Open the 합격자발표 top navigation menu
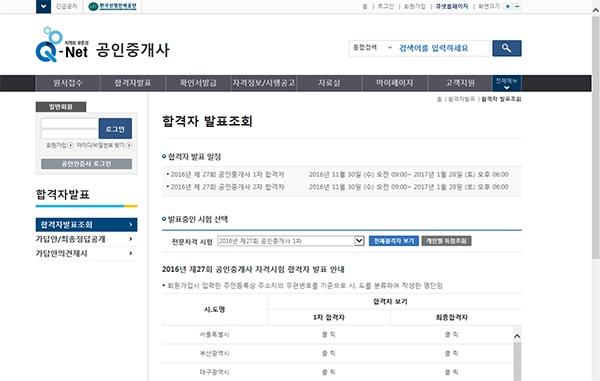The height and width of the screenshot is (381, 600). point(133,83)
